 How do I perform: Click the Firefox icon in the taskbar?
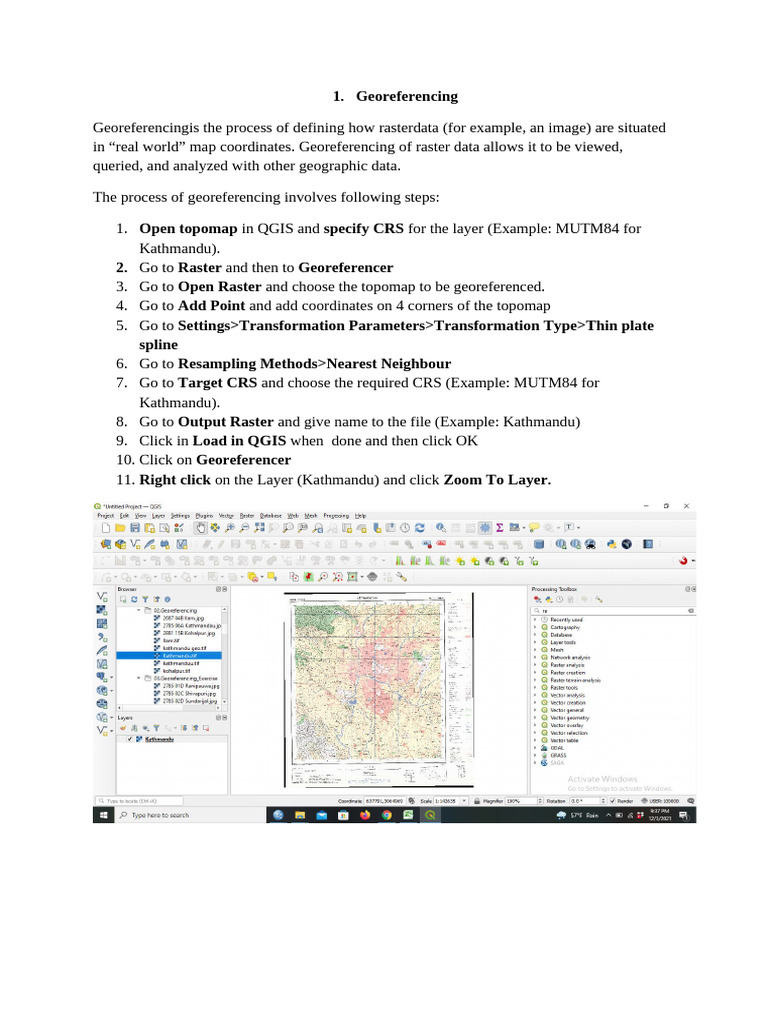pos(365,815)
